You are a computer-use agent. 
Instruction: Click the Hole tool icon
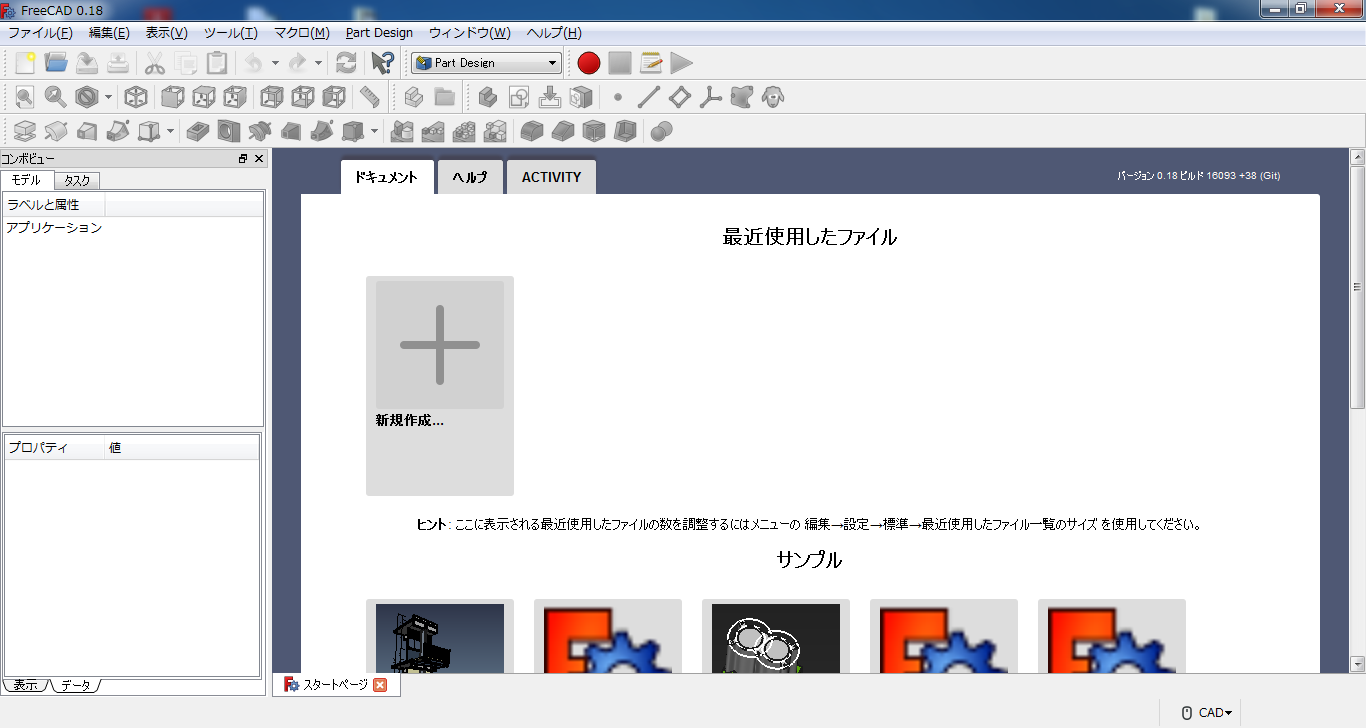tap(229, 131)
